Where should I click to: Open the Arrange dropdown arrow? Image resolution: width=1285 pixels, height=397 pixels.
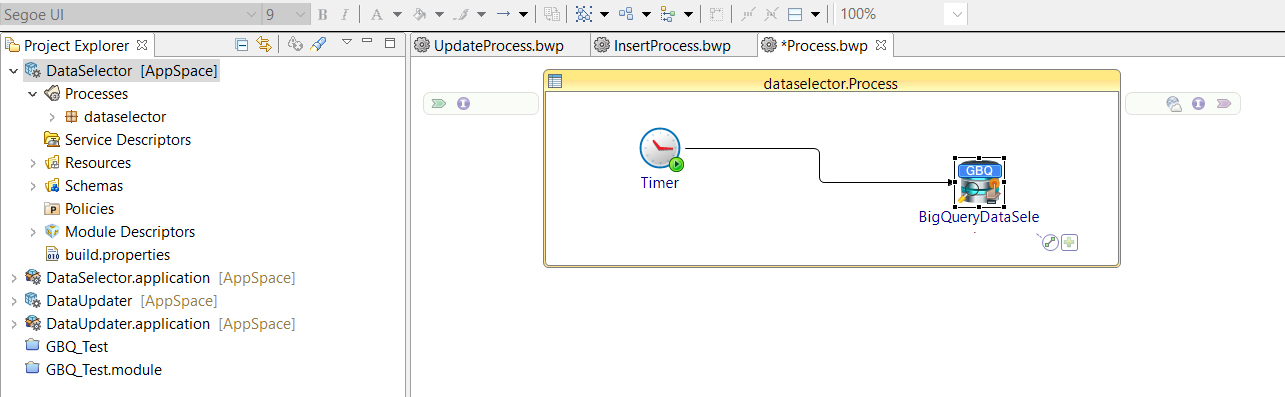pyautogui.click(x=646, y=15)
